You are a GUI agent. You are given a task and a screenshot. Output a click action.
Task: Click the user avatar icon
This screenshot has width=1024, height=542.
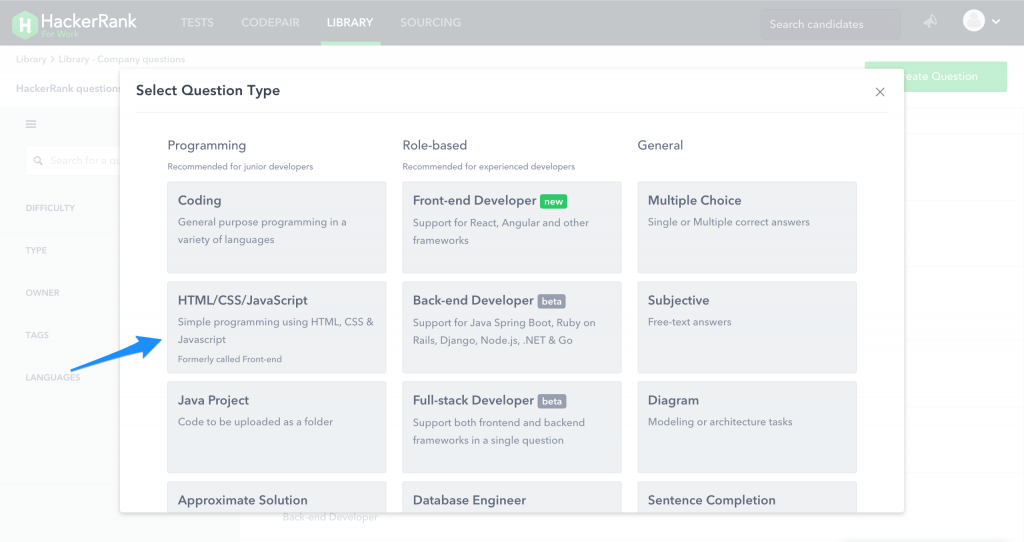pyautogui.click(x=974, y=21)
